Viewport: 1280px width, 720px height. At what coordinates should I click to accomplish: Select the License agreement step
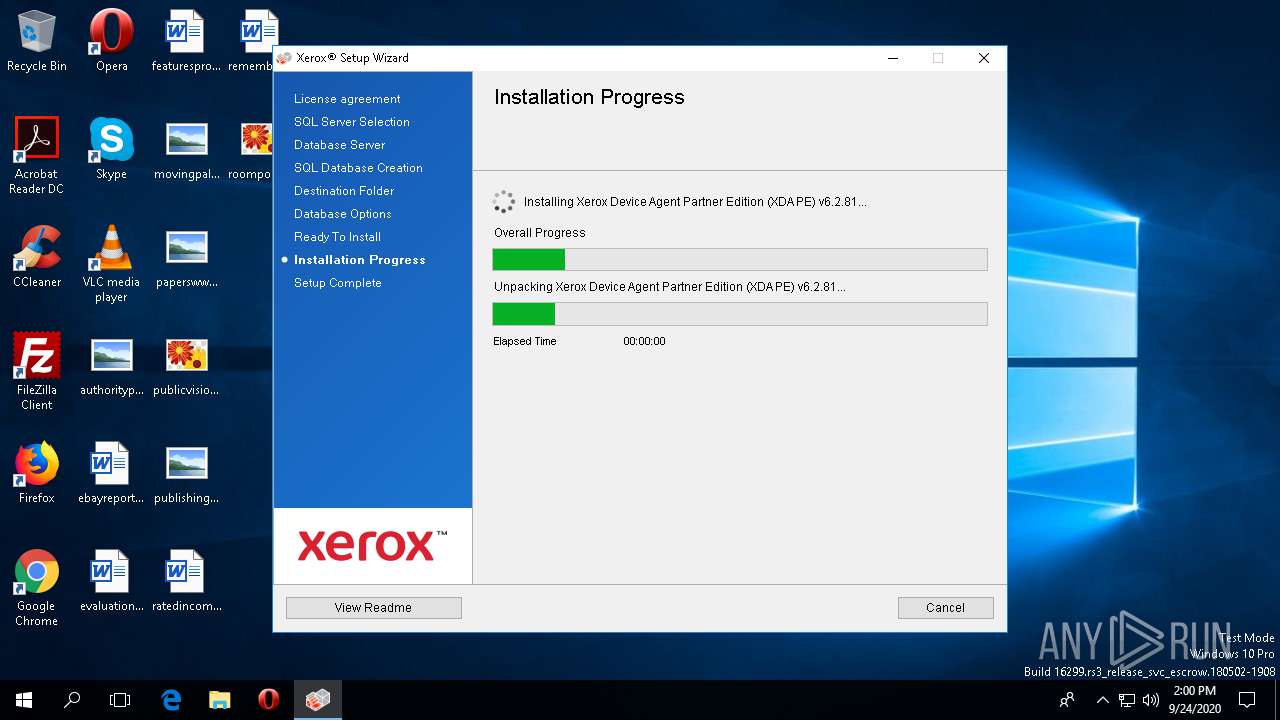point(347,99)
